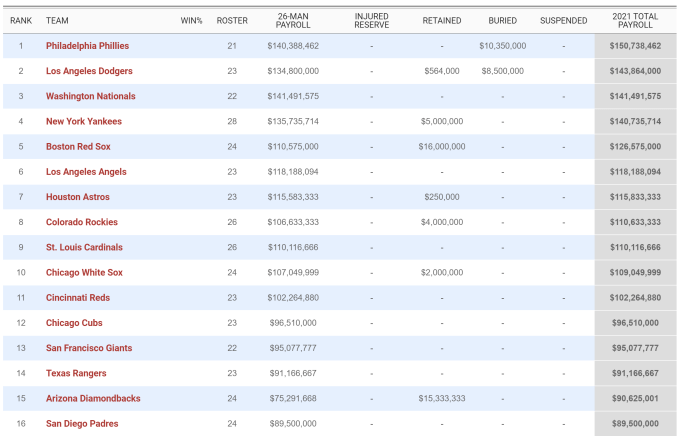This screenshot has height=436, width=678.
Task: Sort by 2021 TOTAL PAYROLL header
Action: point(635,21)
